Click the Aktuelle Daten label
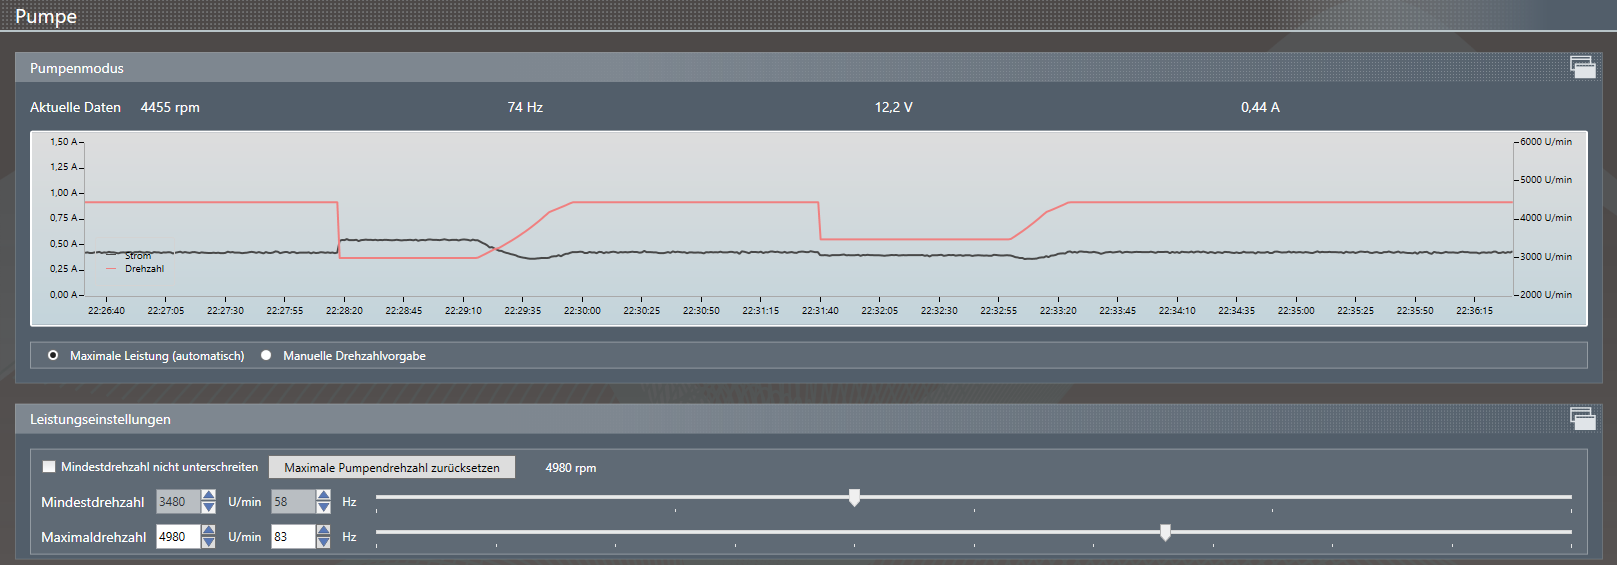 (x=75, y=107)
